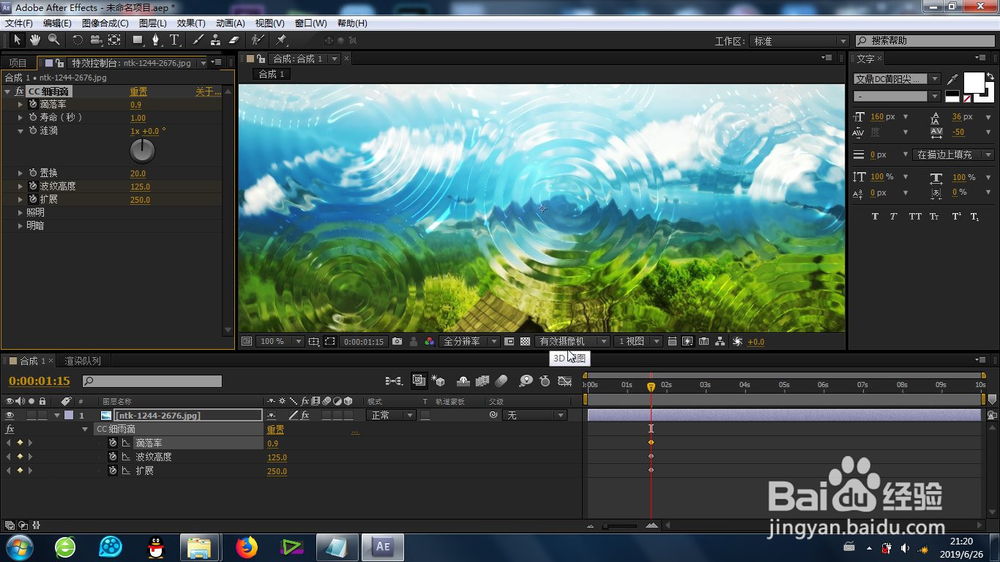1000x562 pixels.
Task: Switch to the 渲染队列 tab
Action: [82, 361]
